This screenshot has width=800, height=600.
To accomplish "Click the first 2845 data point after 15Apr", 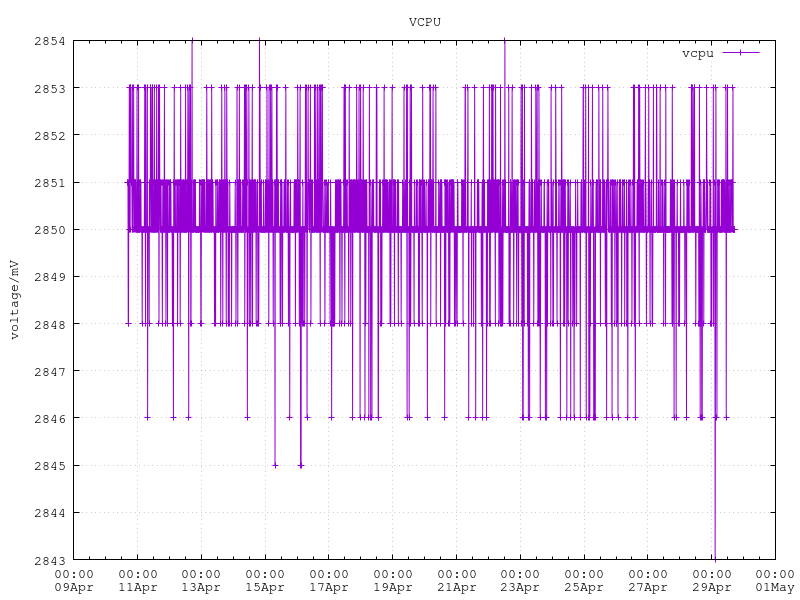I will pos(275,465).
